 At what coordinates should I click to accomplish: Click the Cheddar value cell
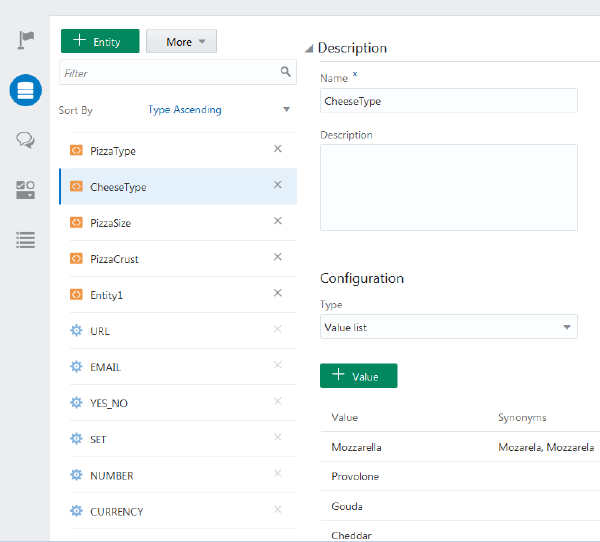point(351,535)
